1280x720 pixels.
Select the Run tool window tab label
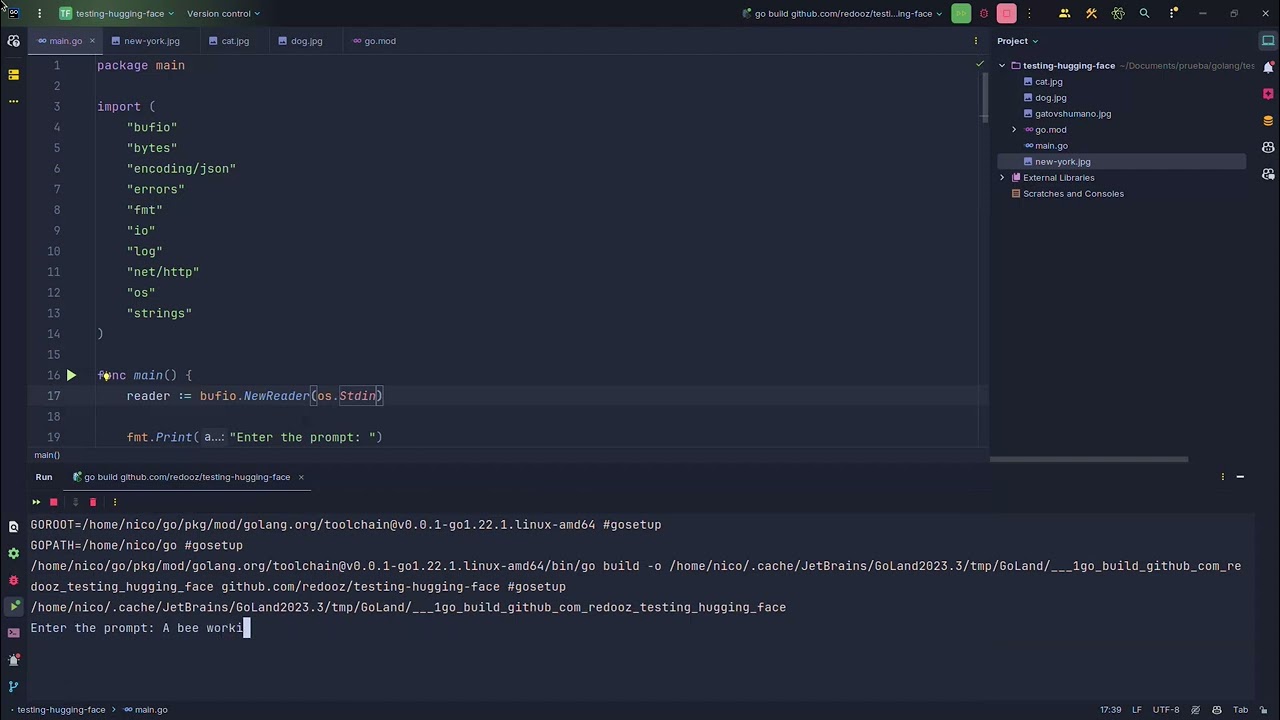click(44, 477)
